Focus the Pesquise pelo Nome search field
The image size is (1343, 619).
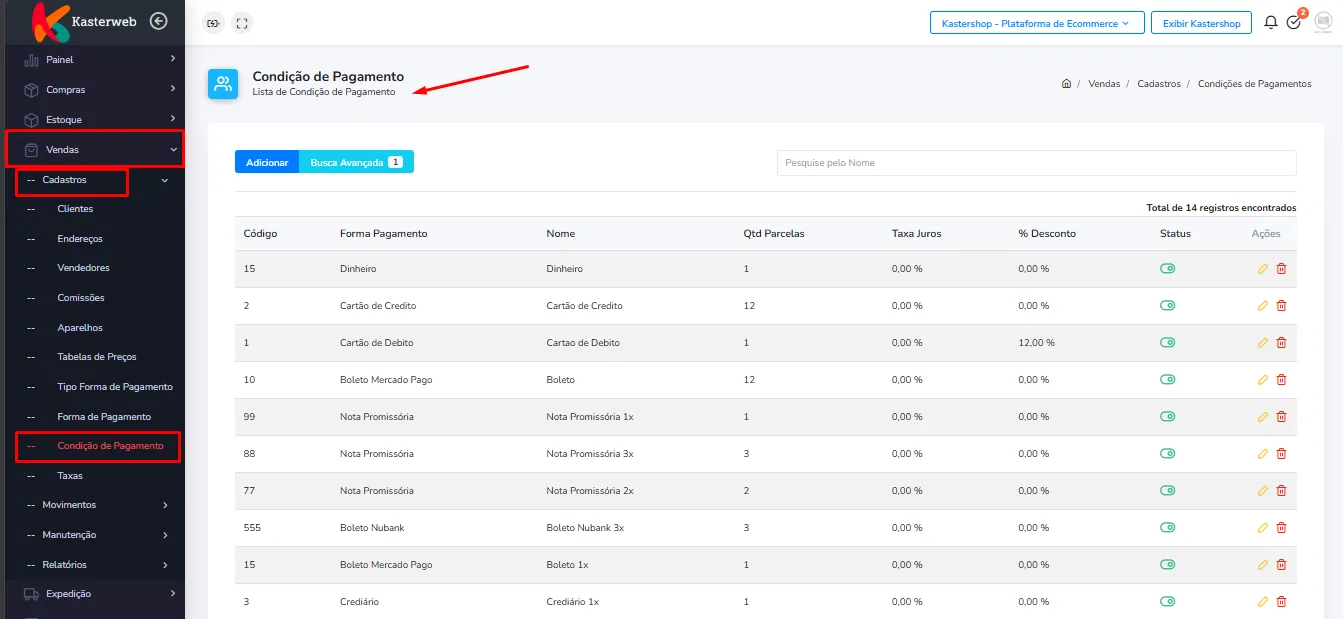(1036, 163)
